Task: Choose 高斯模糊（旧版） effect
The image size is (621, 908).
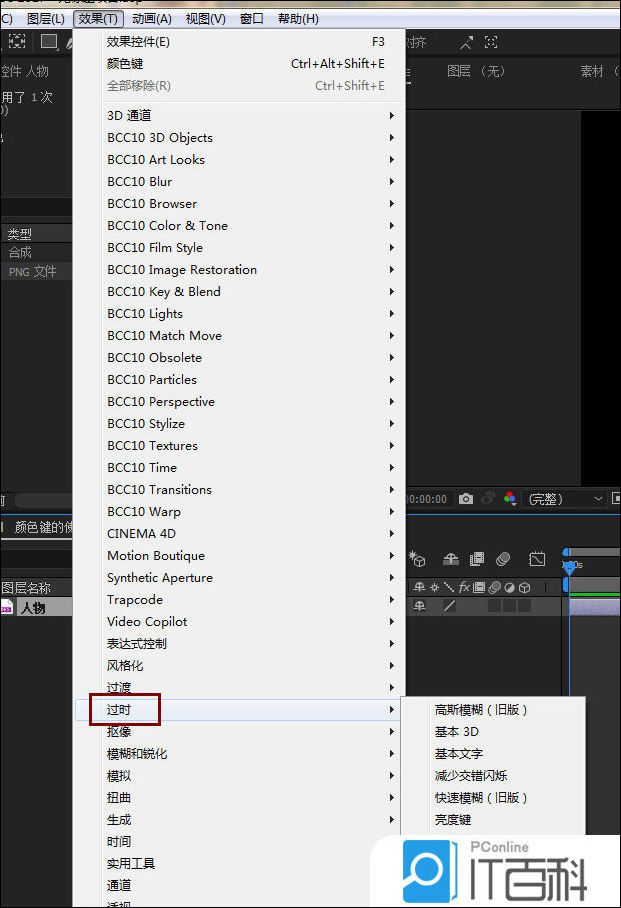Action: 494,709
